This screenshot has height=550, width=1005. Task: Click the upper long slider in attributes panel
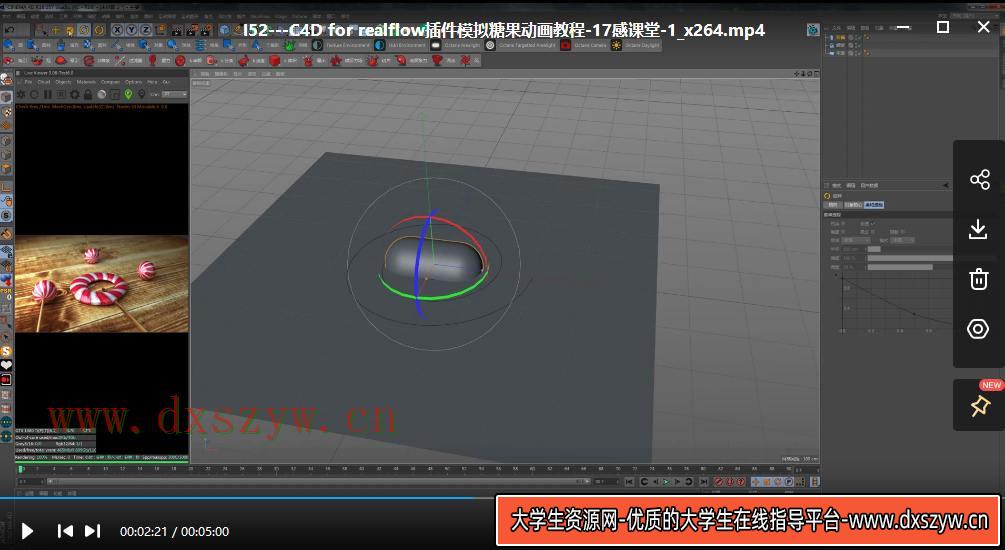[909, 258]
